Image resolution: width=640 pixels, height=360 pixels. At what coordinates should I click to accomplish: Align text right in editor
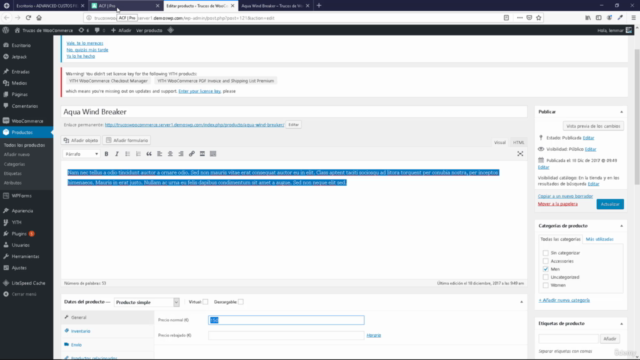point(181,154)
